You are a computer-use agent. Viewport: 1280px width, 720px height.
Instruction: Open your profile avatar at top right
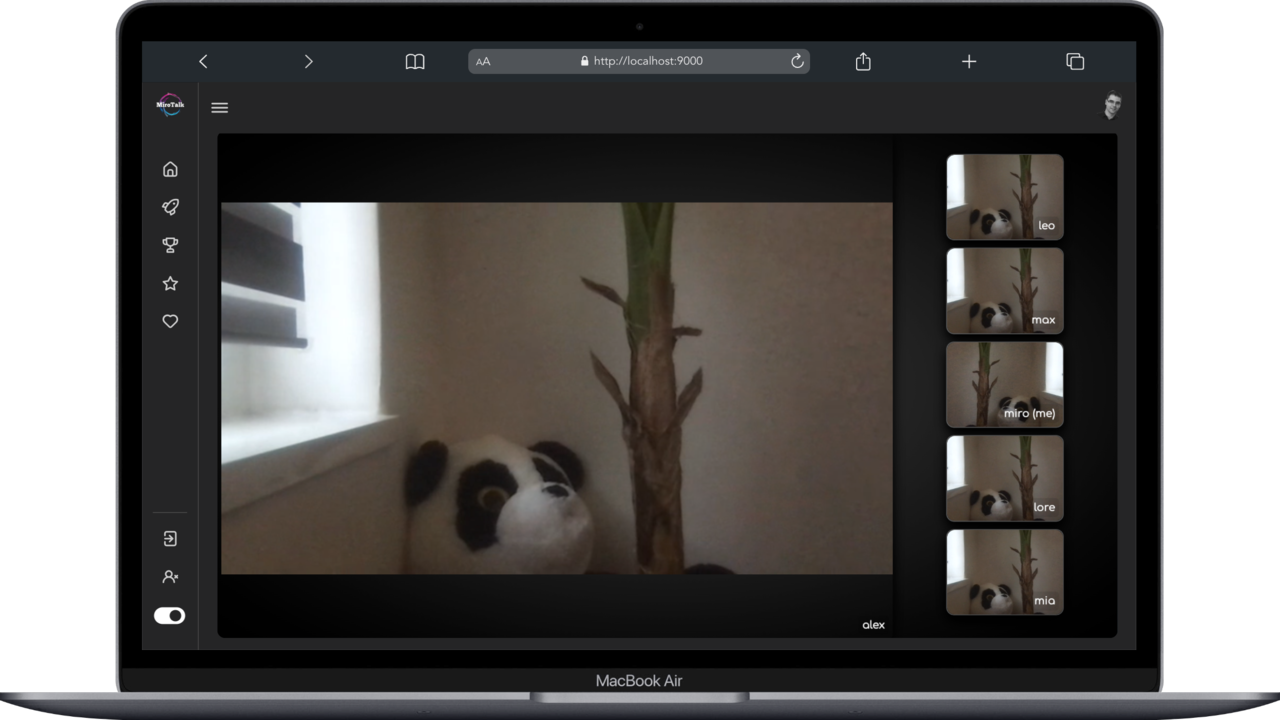coord(1112,106)
